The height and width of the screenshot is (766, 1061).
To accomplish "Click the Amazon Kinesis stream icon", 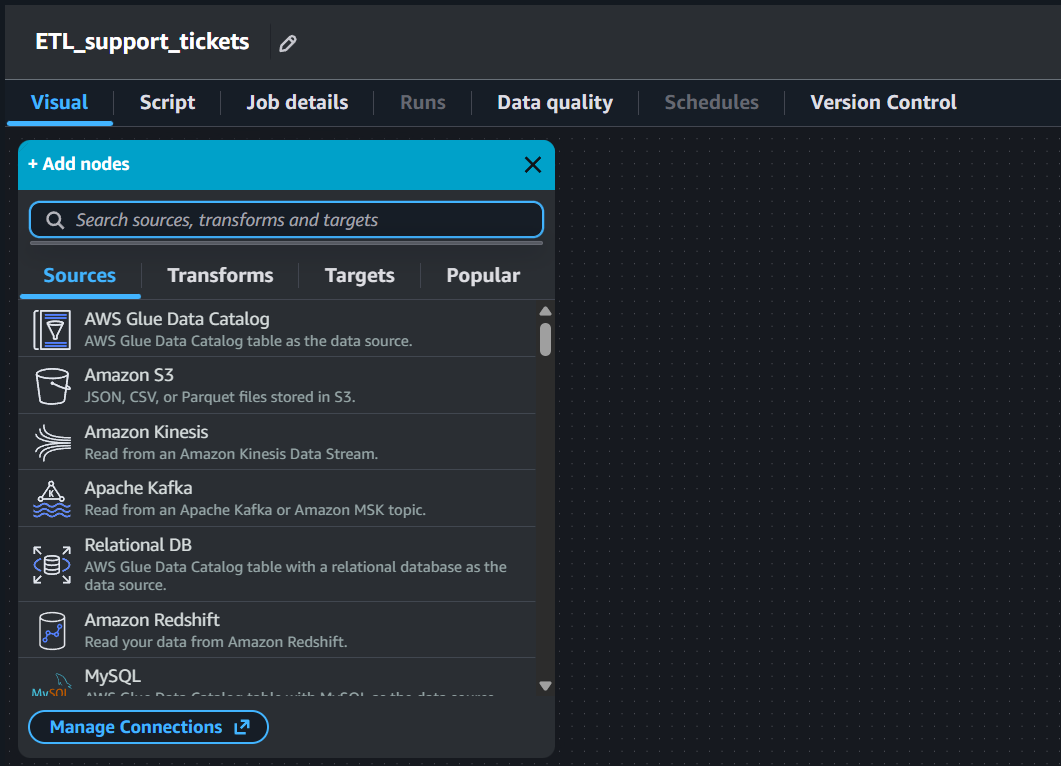I will point(52,442).
